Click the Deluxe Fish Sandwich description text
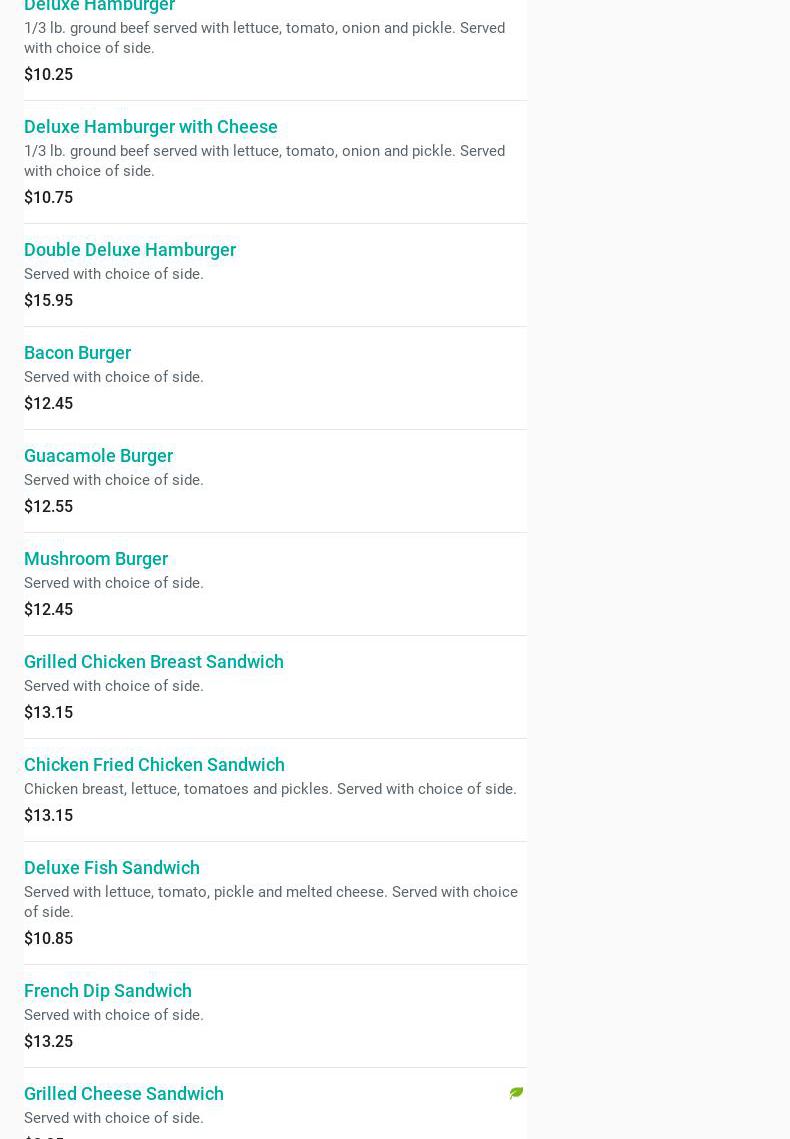Image resolution: width=790 pixels, height=1139 pixels. 270,902
